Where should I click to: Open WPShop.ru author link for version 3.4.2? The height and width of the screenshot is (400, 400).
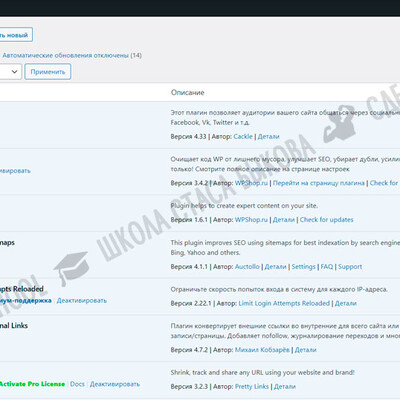[x=251, y=183]
